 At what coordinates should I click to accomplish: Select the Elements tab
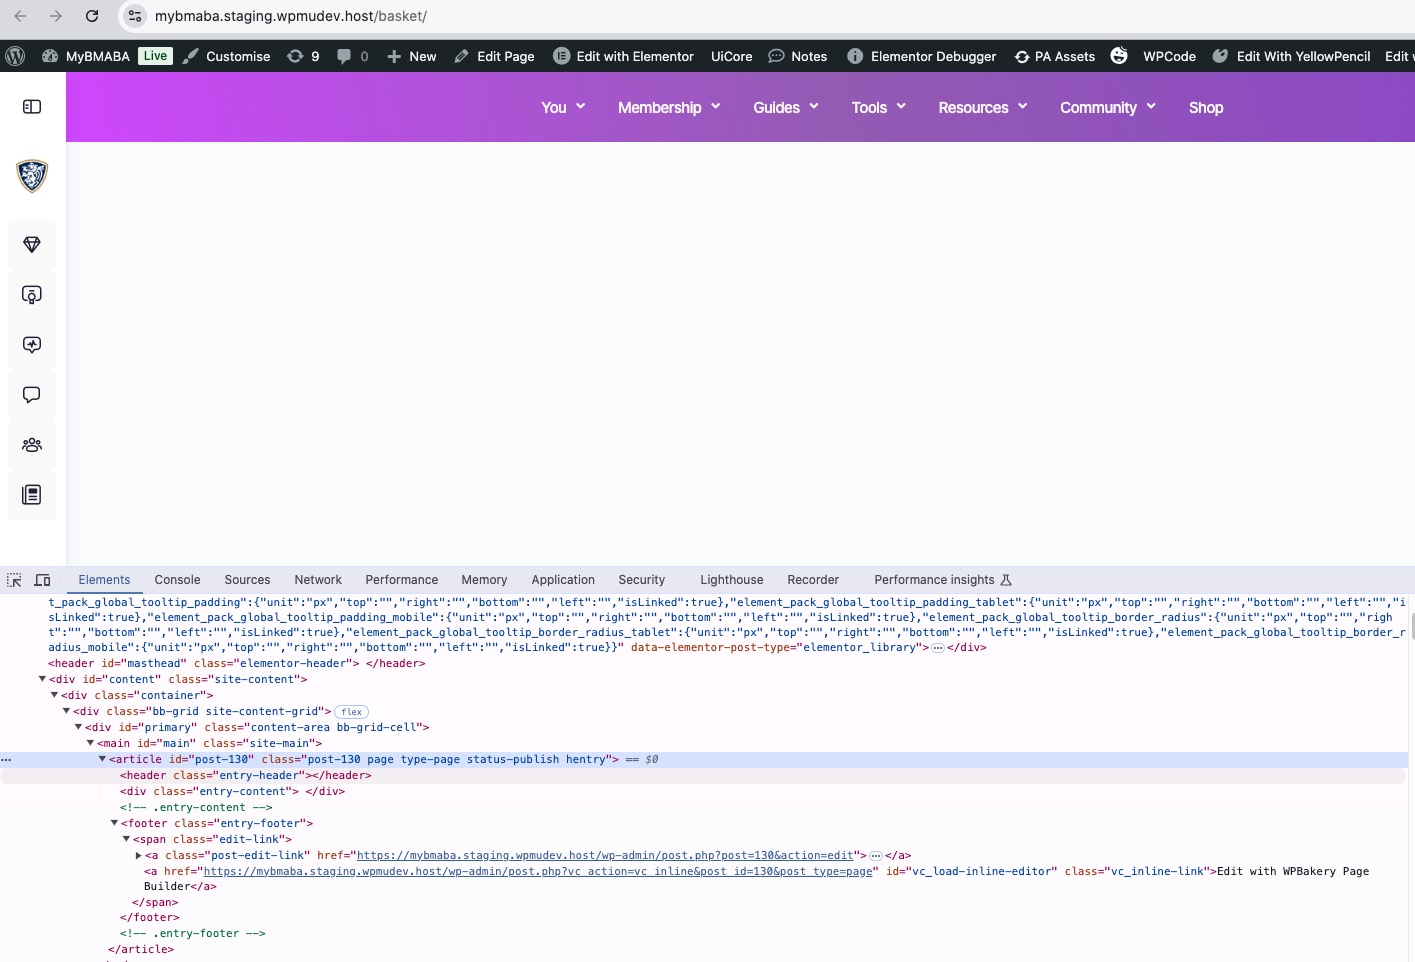pos(104,580)
